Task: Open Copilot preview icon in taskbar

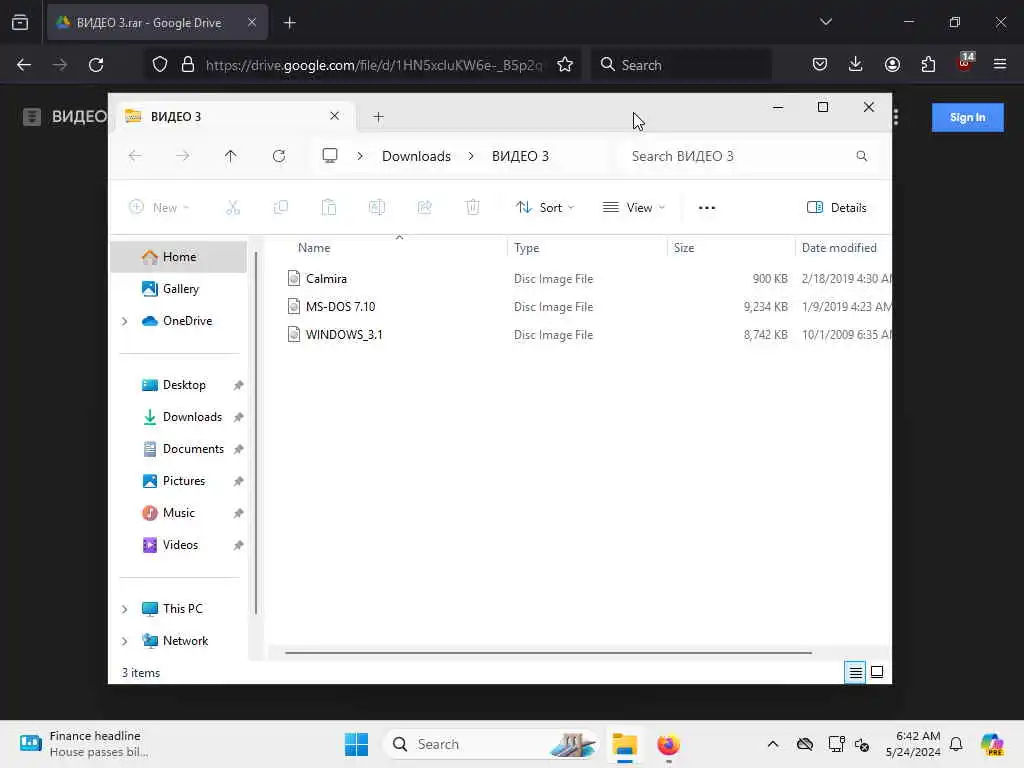Action: click(991, 744)
